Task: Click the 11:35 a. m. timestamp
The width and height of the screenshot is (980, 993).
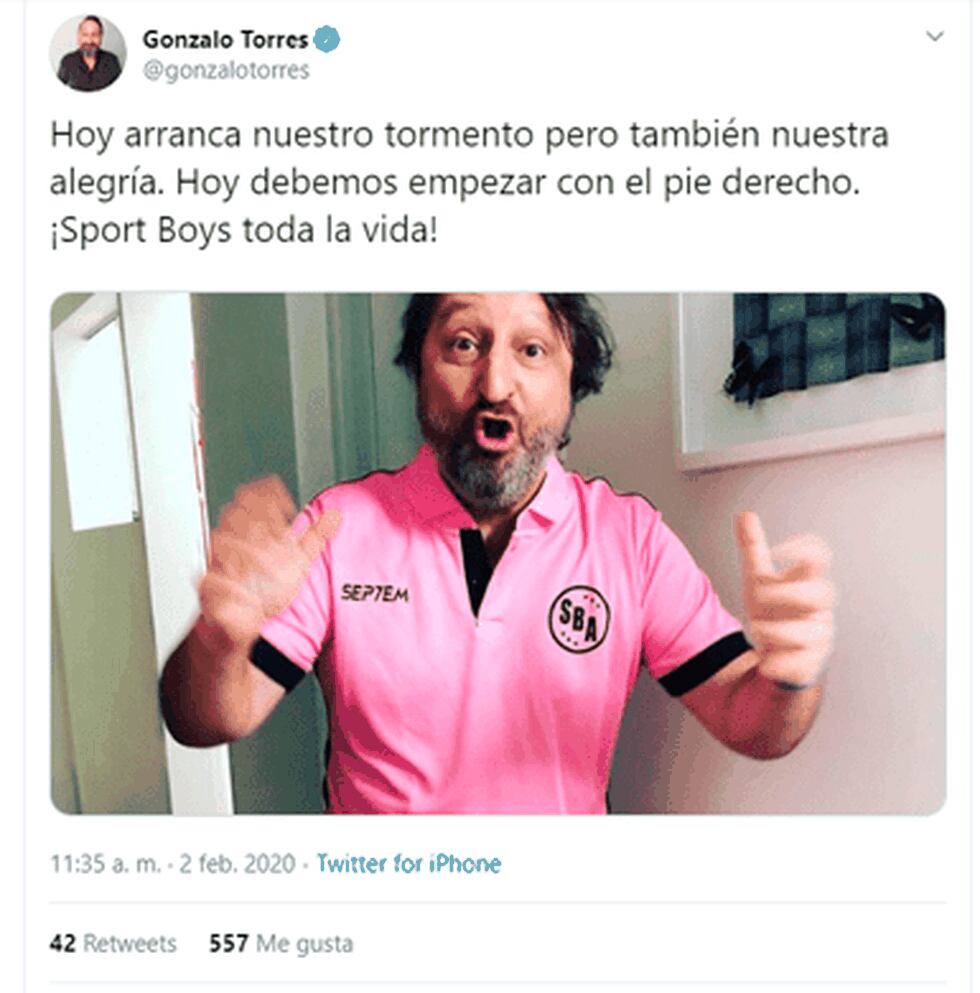Action: (105, 863)
